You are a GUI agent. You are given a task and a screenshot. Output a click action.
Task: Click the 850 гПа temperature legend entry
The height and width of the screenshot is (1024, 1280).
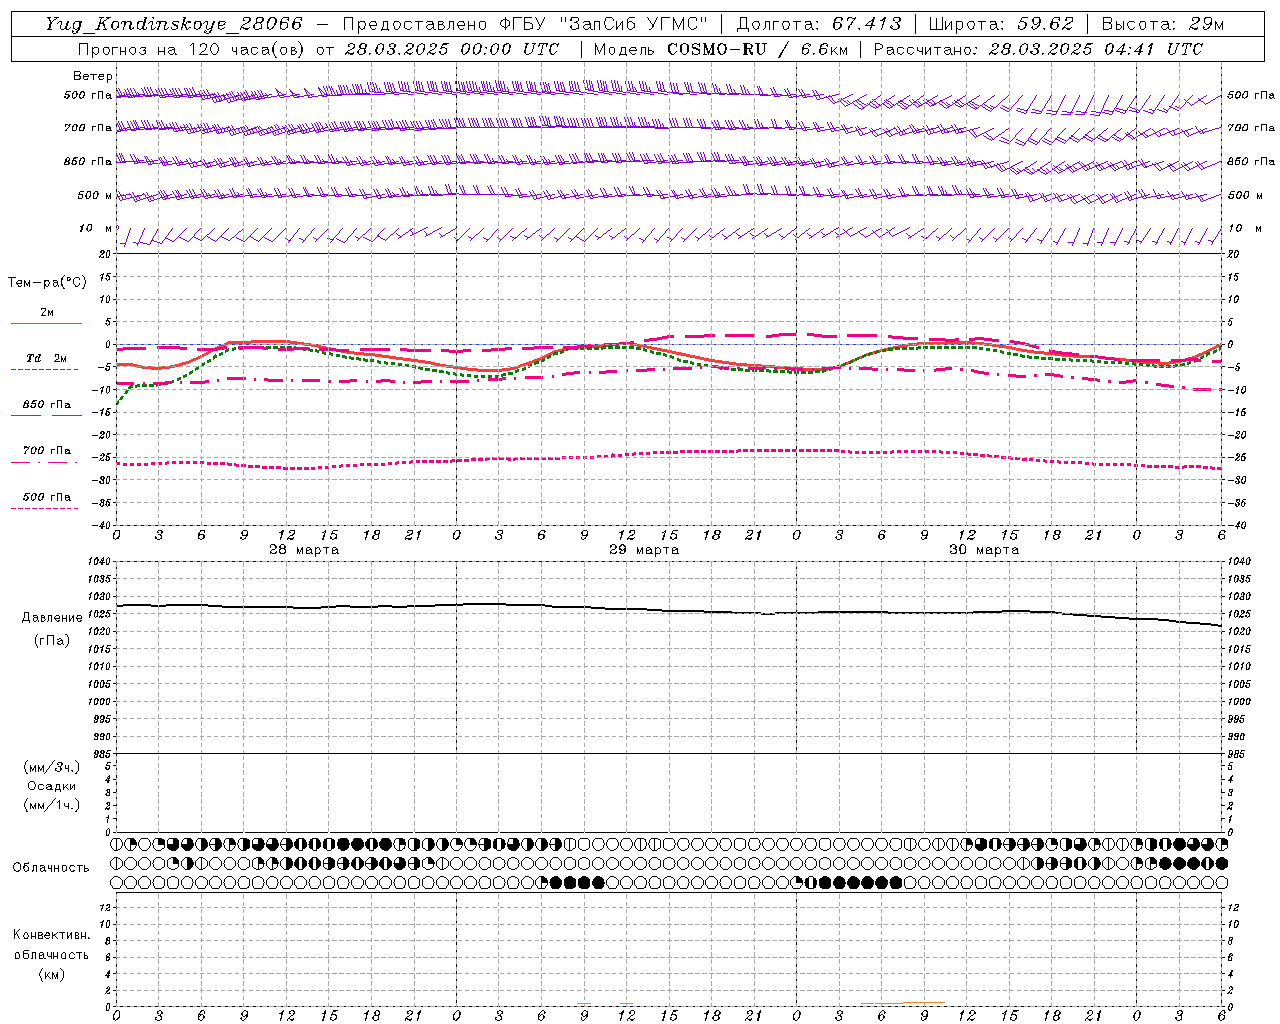[x=46, y=405]
